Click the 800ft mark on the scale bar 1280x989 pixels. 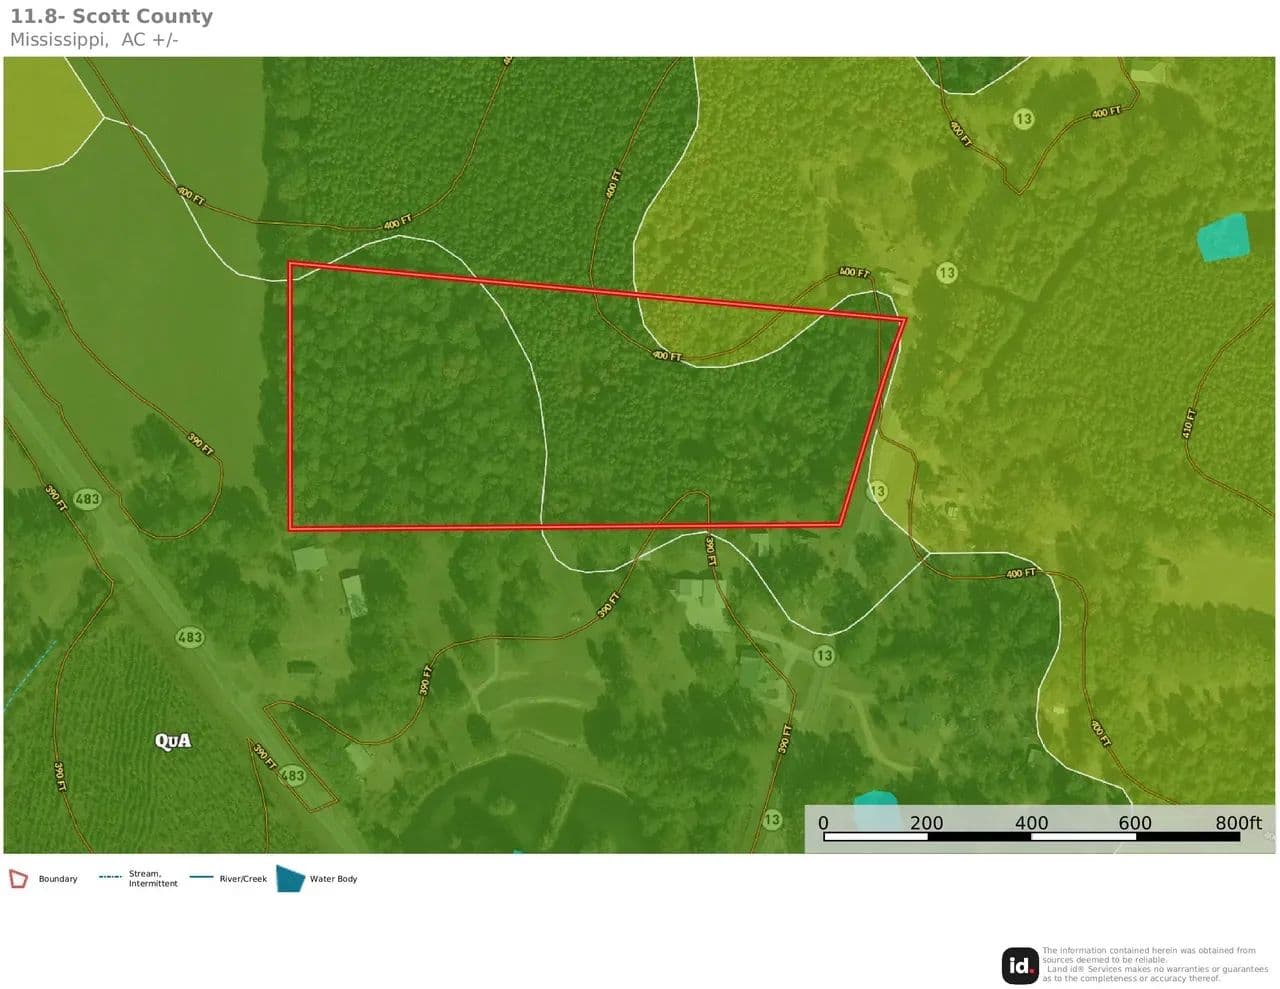[x=1238, y=823]
